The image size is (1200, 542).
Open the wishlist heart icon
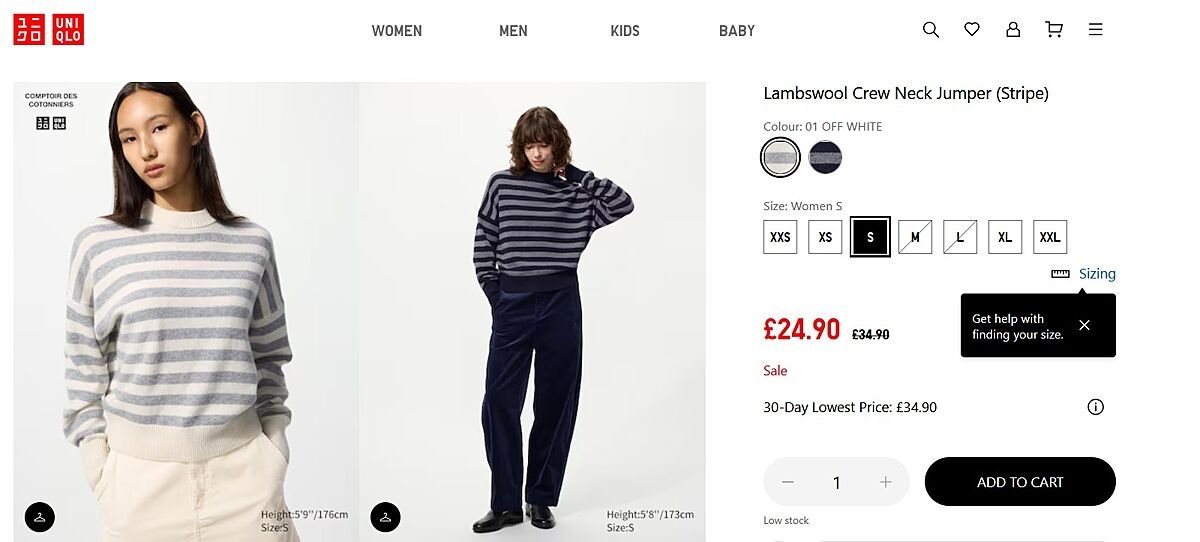972,30
